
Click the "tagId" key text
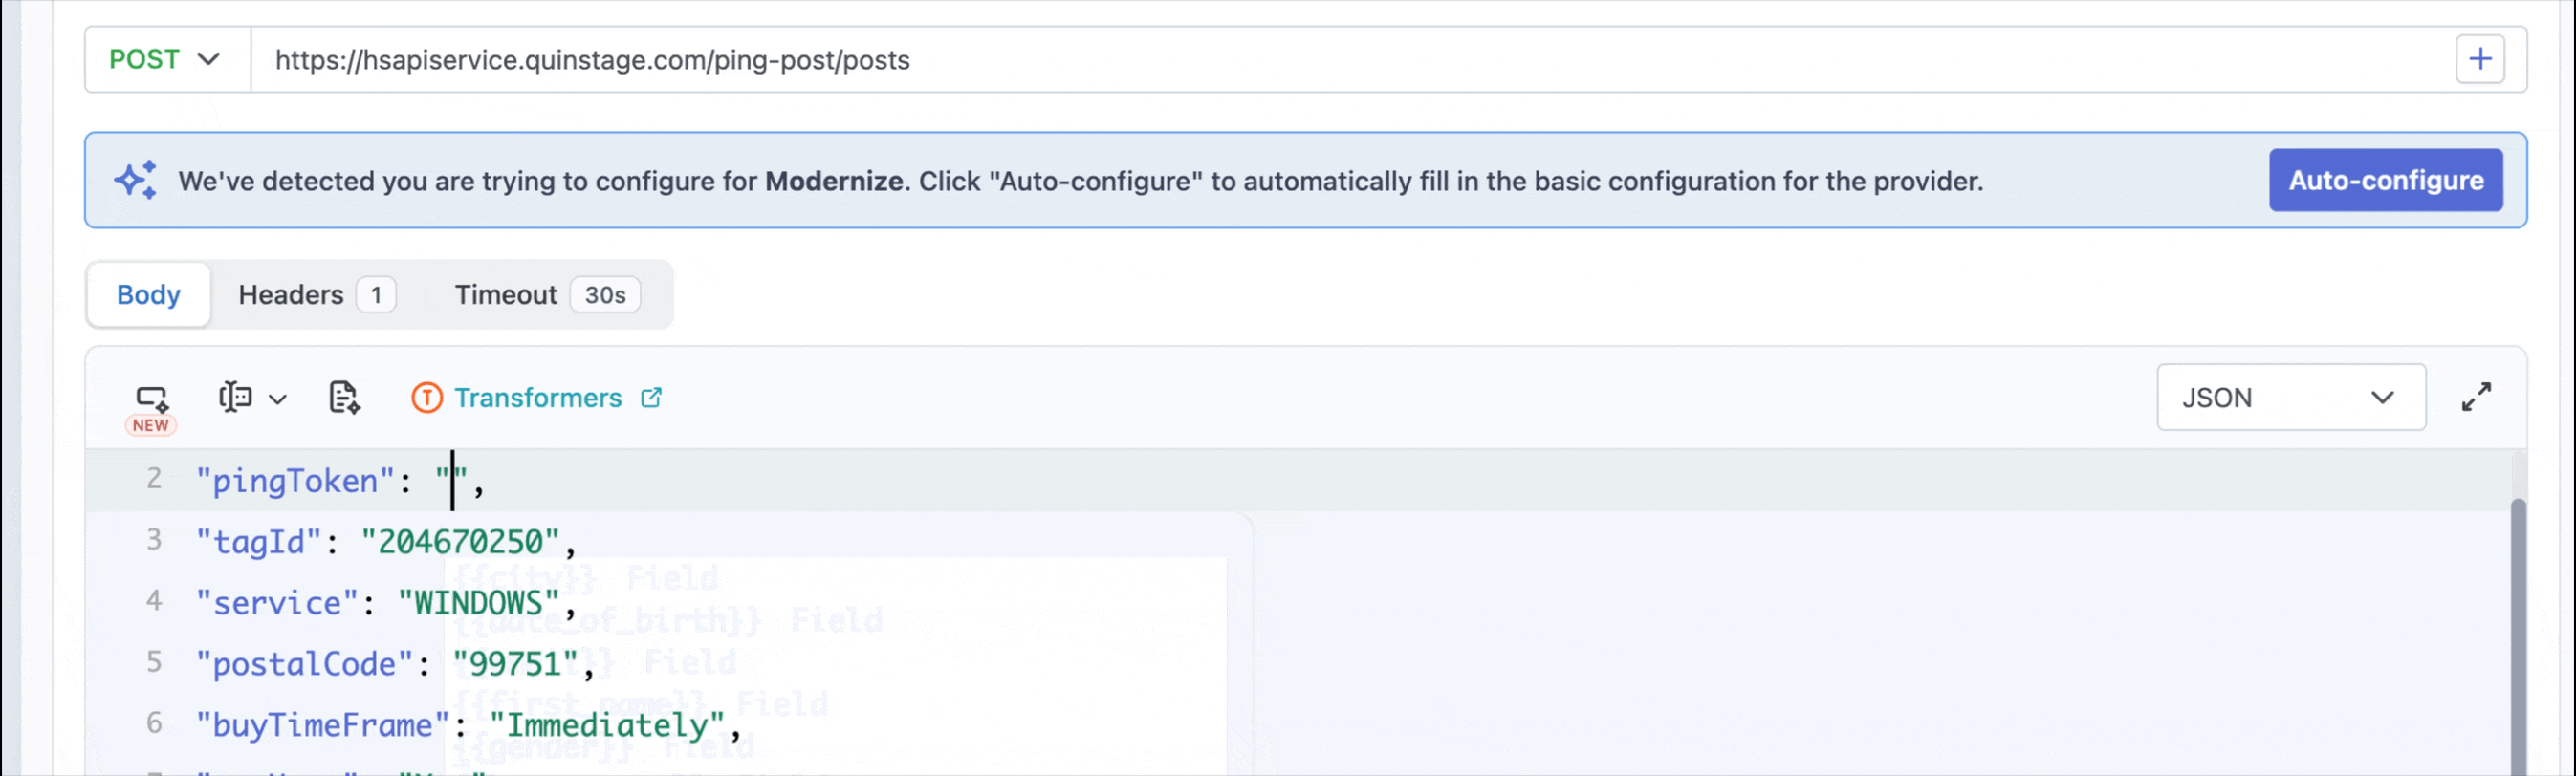[259, 542]
